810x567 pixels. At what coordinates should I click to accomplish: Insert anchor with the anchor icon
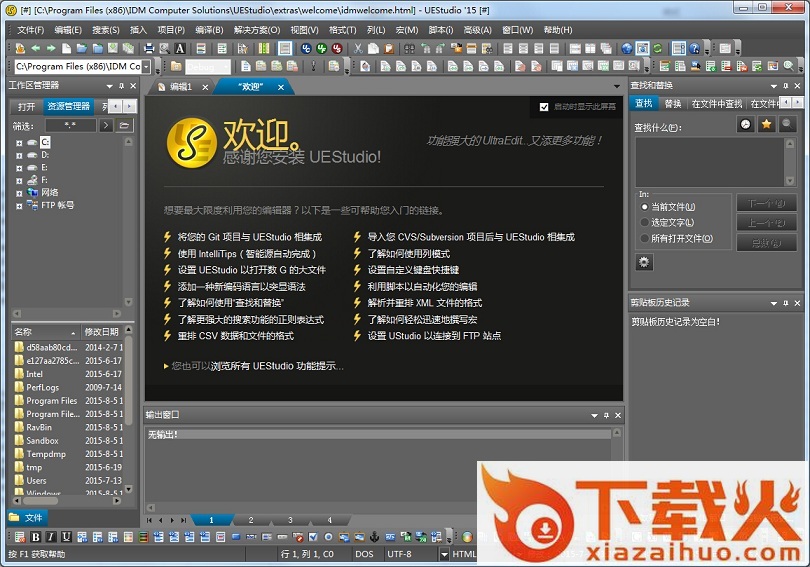click(x=375, y=537)
